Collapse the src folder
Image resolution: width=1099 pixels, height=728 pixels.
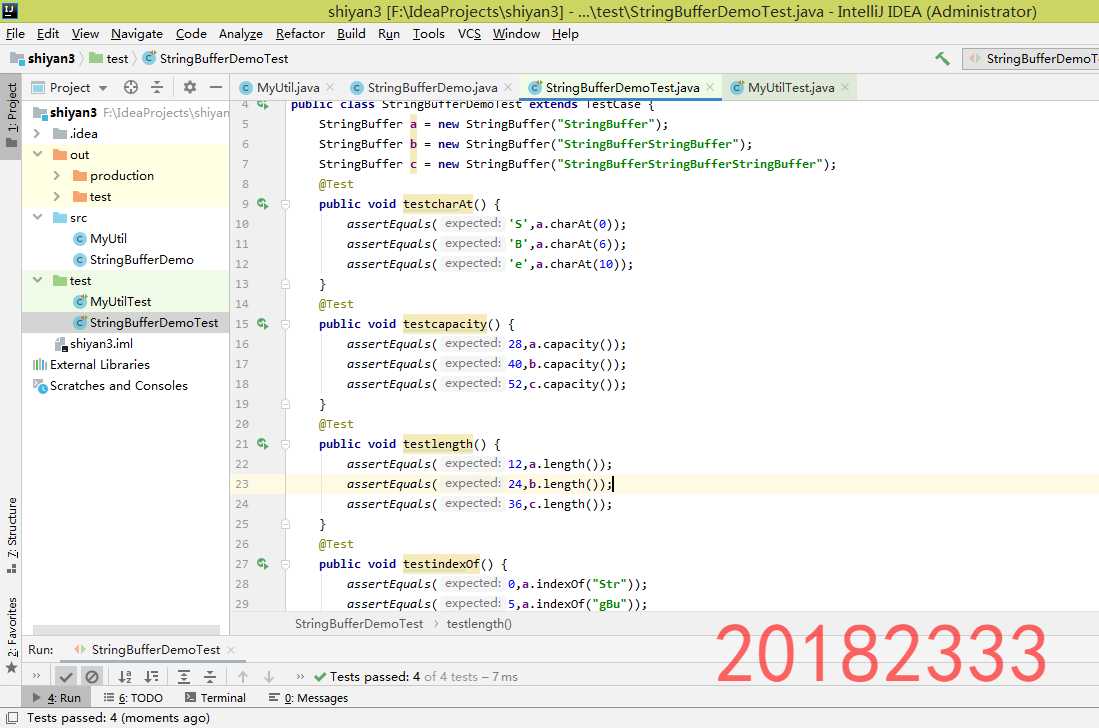(37, 217)
